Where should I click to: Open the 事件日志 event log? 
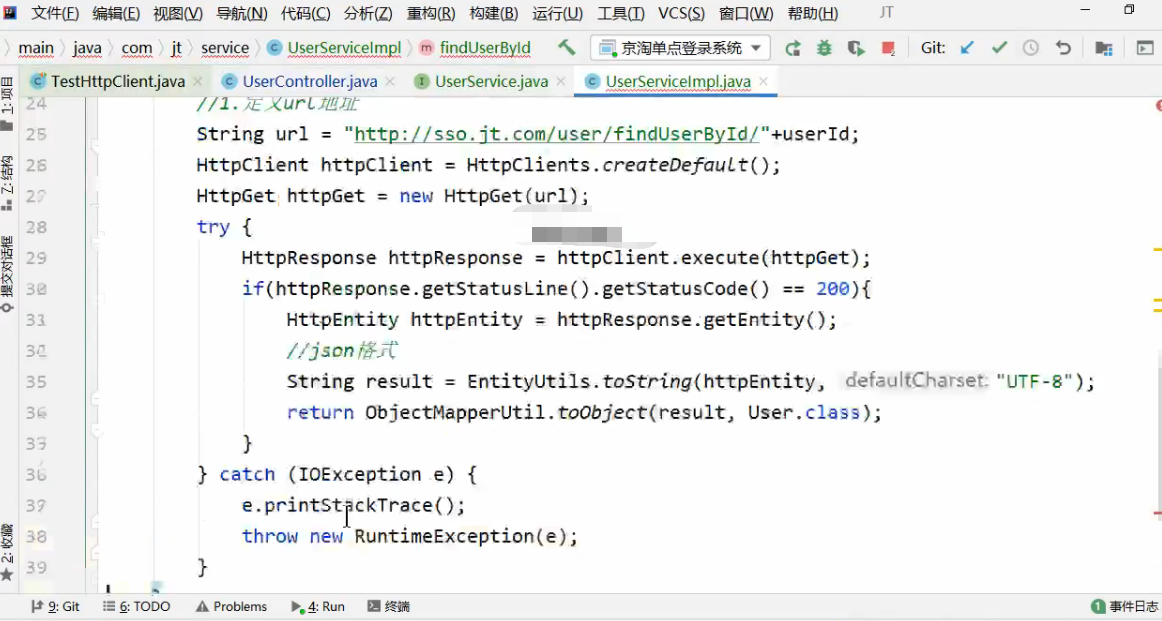pos(1126,606)
